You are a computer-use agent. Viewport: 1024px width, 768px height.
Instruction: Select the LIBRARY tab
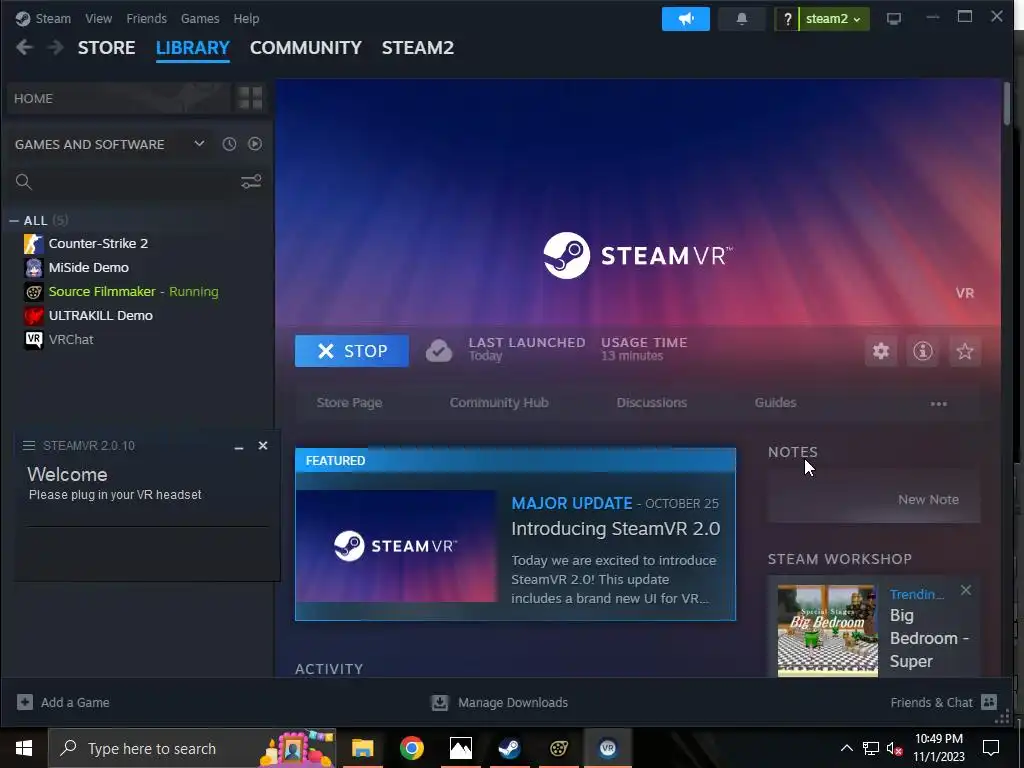[193, 48]
